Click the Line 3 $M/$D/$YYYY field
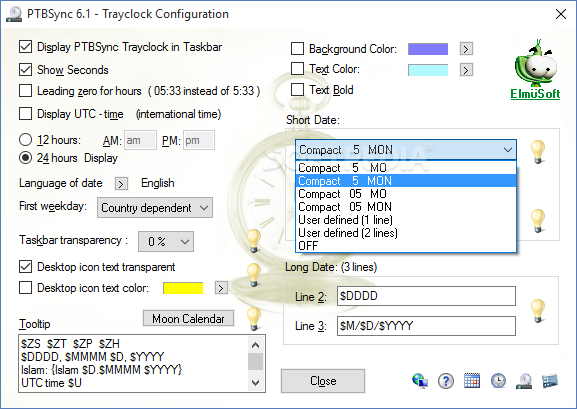The height and width of the screenshot is (409, 577). [426, 326]
